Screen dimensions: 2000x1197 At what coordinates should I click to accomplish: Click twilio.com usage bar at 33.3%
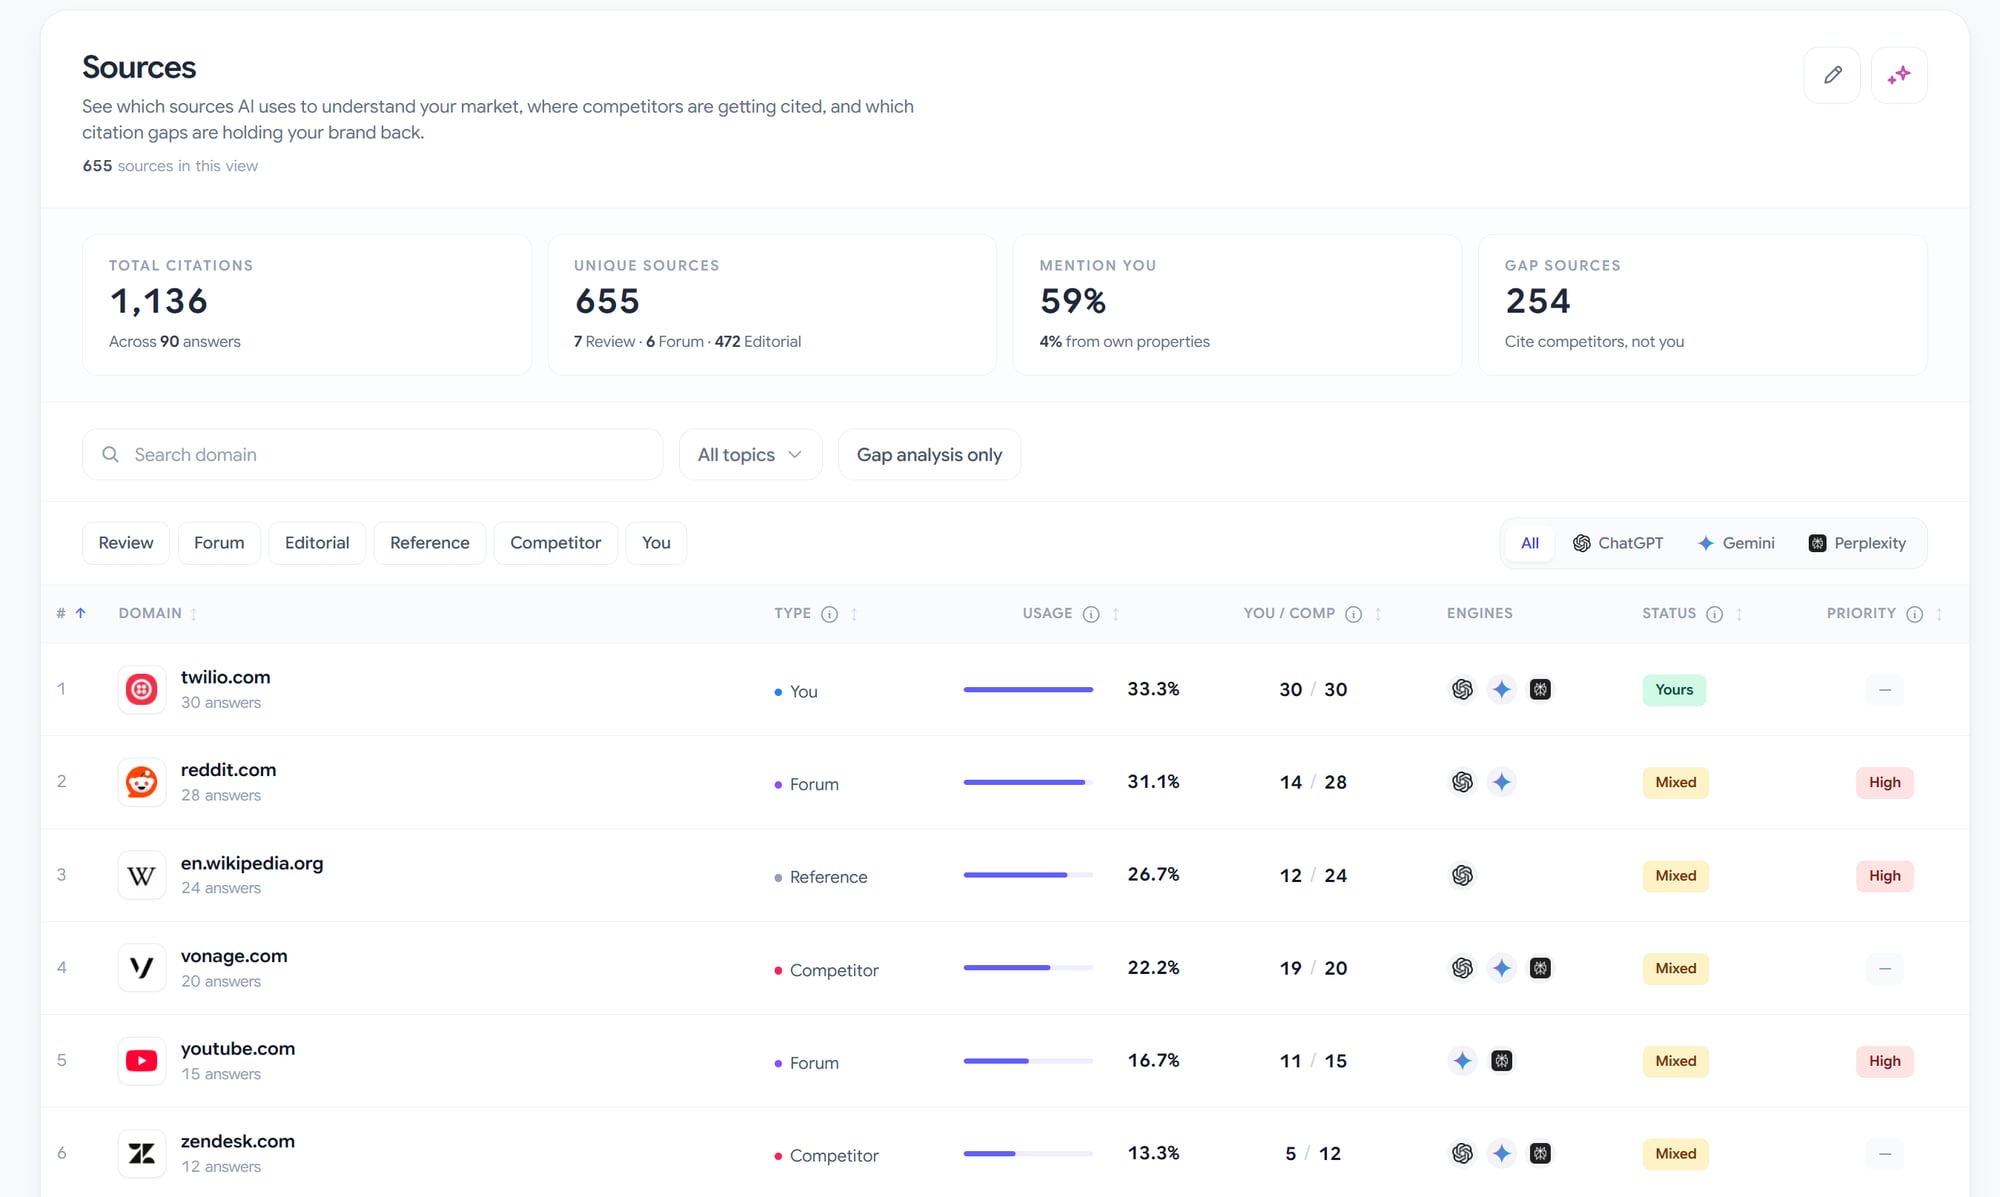tap(1028, 689)
